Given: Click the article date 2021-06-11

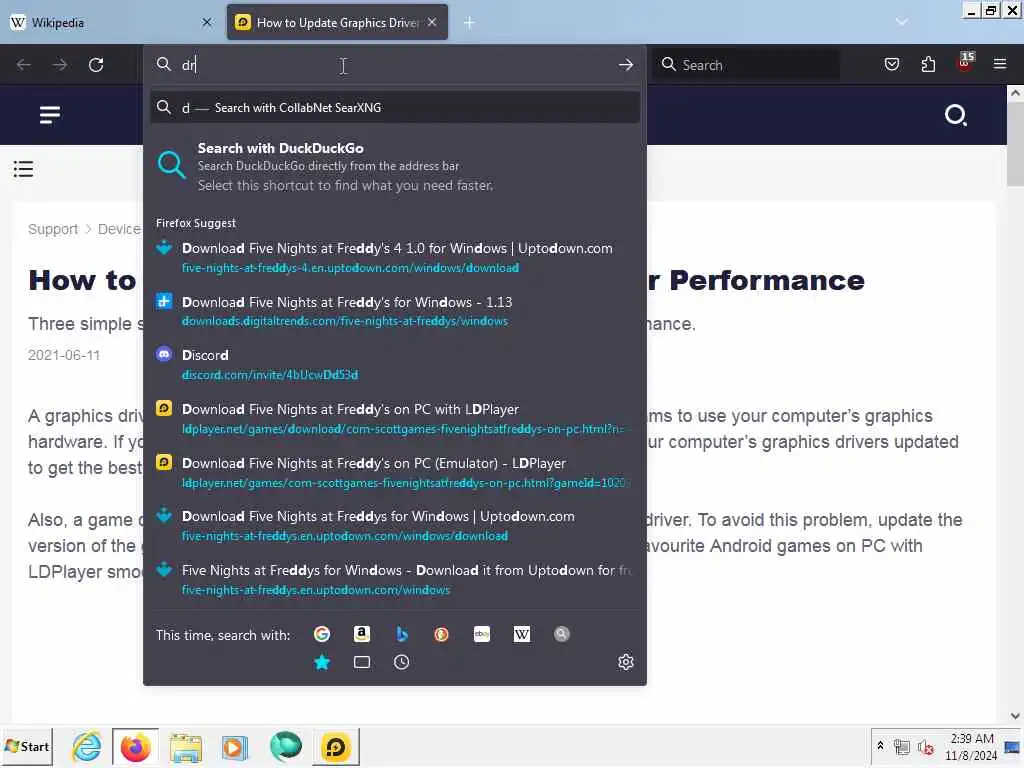Looking at the screenshot, I should pos(63,355).
